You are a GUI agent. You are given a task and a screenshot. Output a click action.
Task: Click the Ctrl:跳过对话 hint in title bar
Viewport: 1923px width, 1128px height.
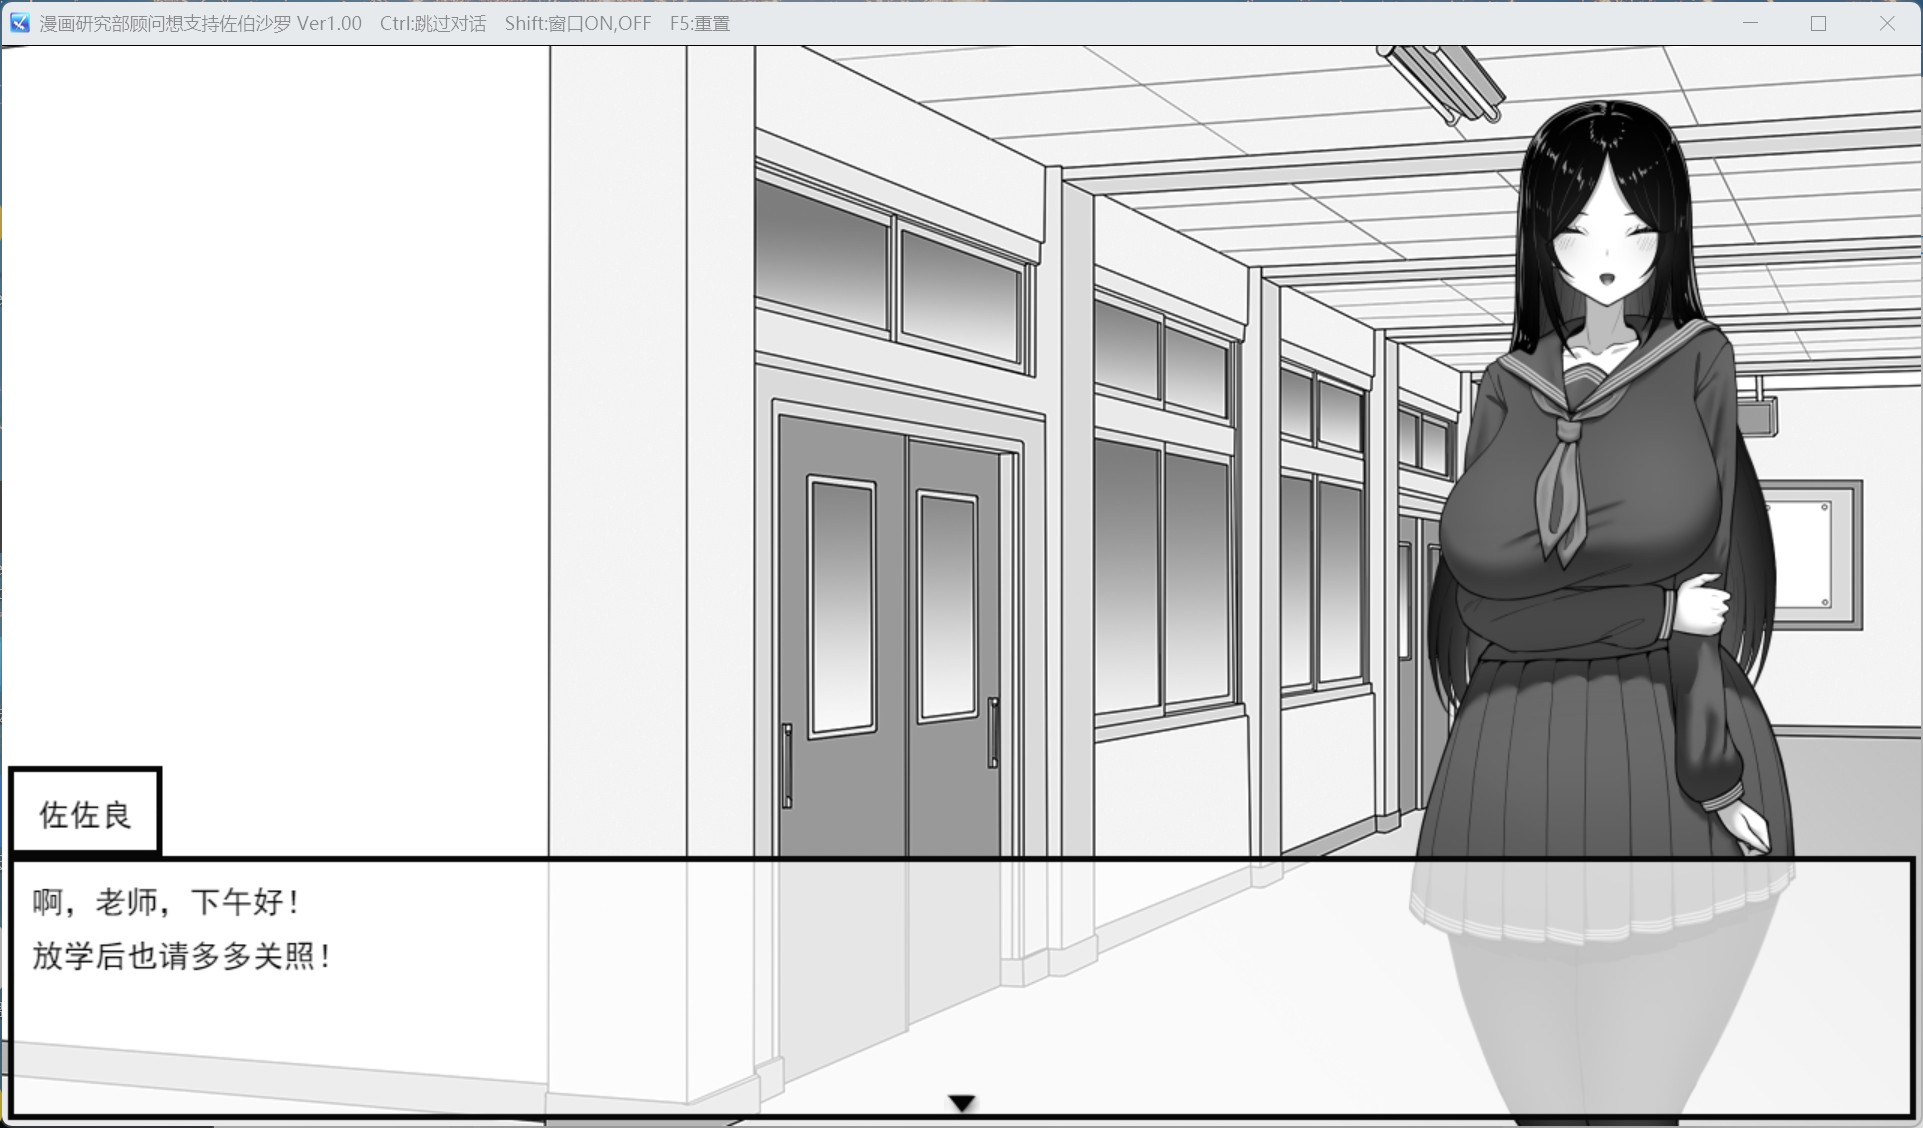click(432, 23)
